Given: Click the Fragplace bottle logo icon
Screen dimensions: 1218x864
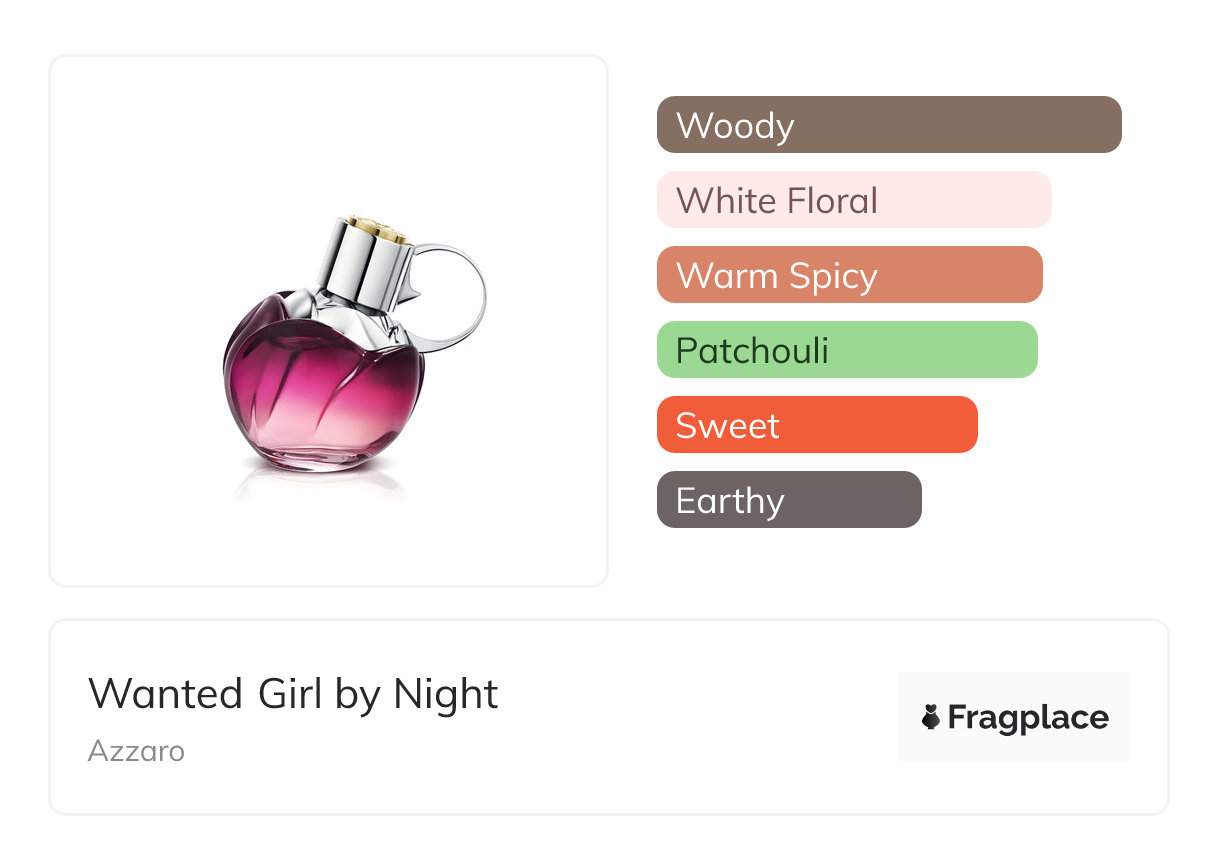Looking at the screenshot, I should [x=931, y=717].
